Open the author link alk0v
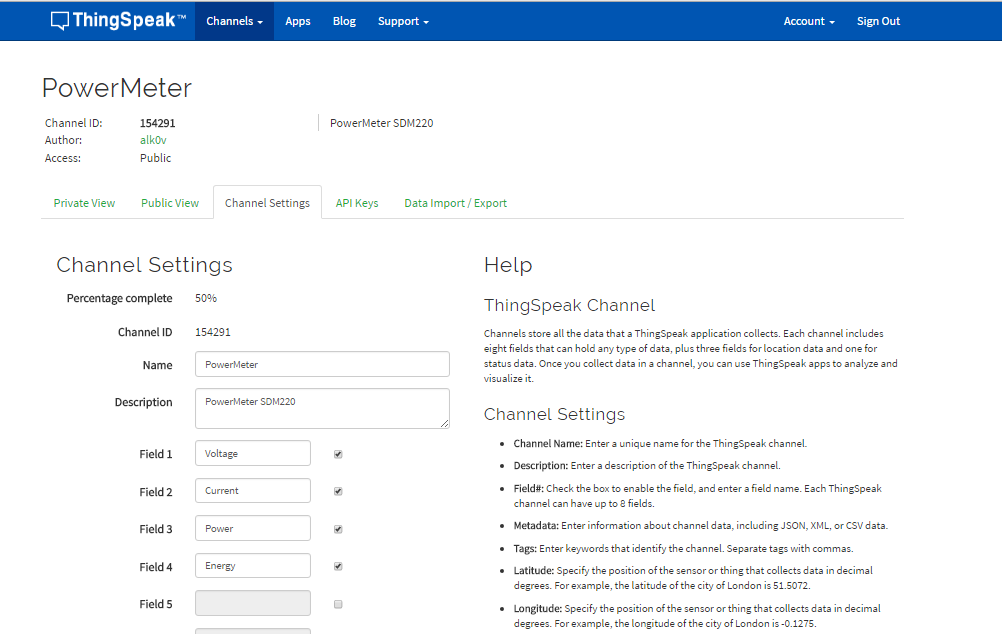 pyautogui.click(x=153, y=140)
